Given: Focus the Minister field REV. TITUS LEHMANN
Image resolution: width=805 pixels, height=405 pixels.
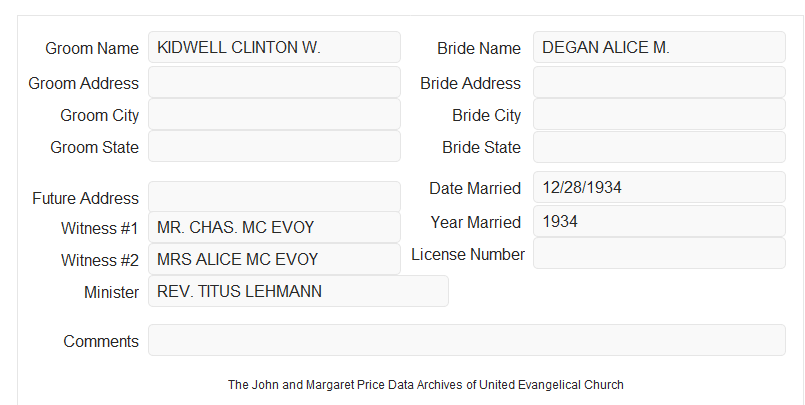Looking at the screenshot, I should [x=298, y=291].
